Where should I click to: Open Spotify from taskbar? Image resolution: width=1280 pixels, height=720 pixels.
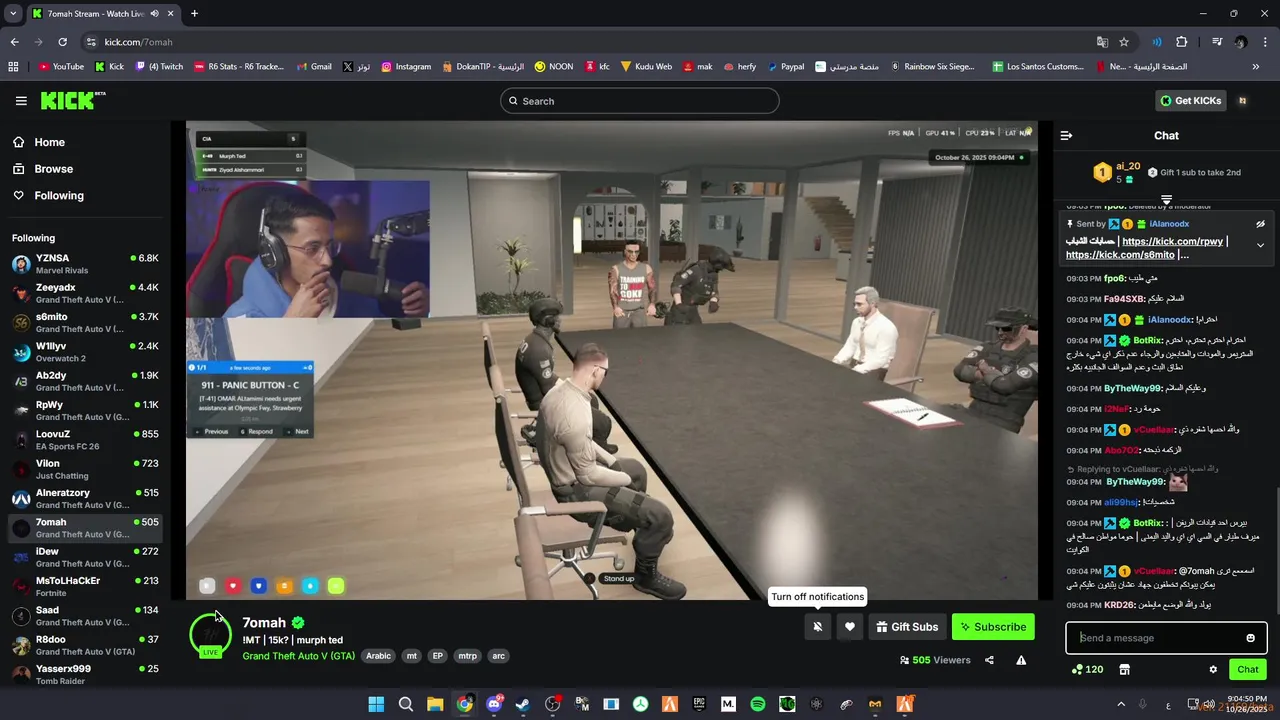tap(758, 704)
